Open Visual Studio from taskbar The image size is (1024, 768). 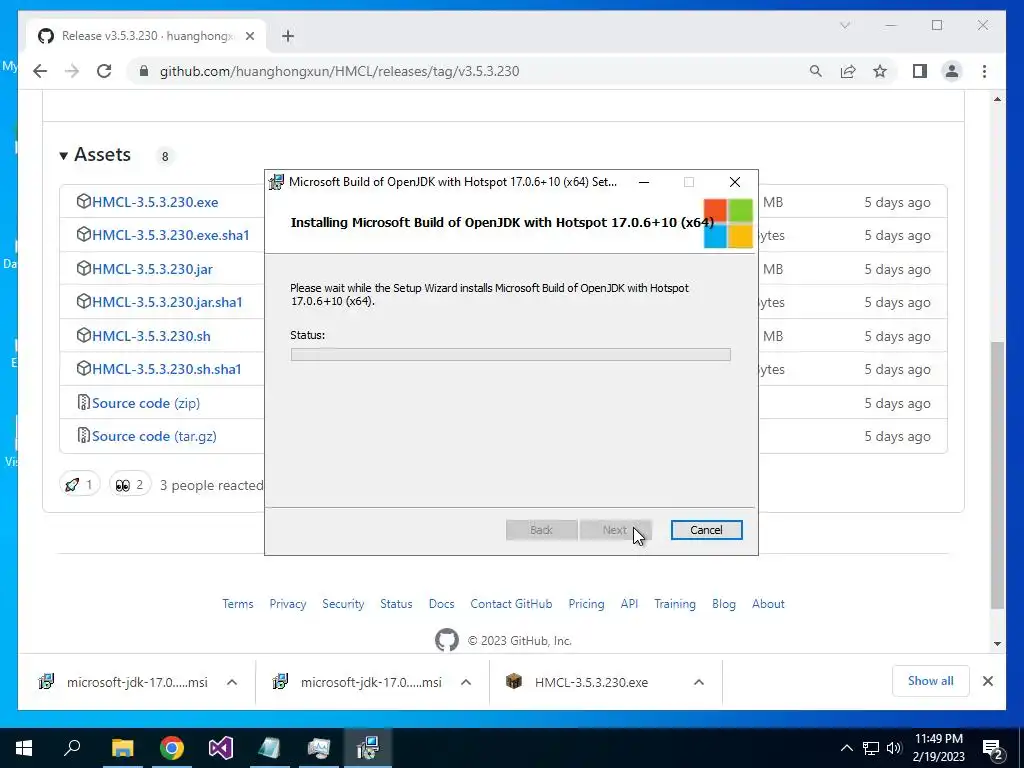point(221,748)
